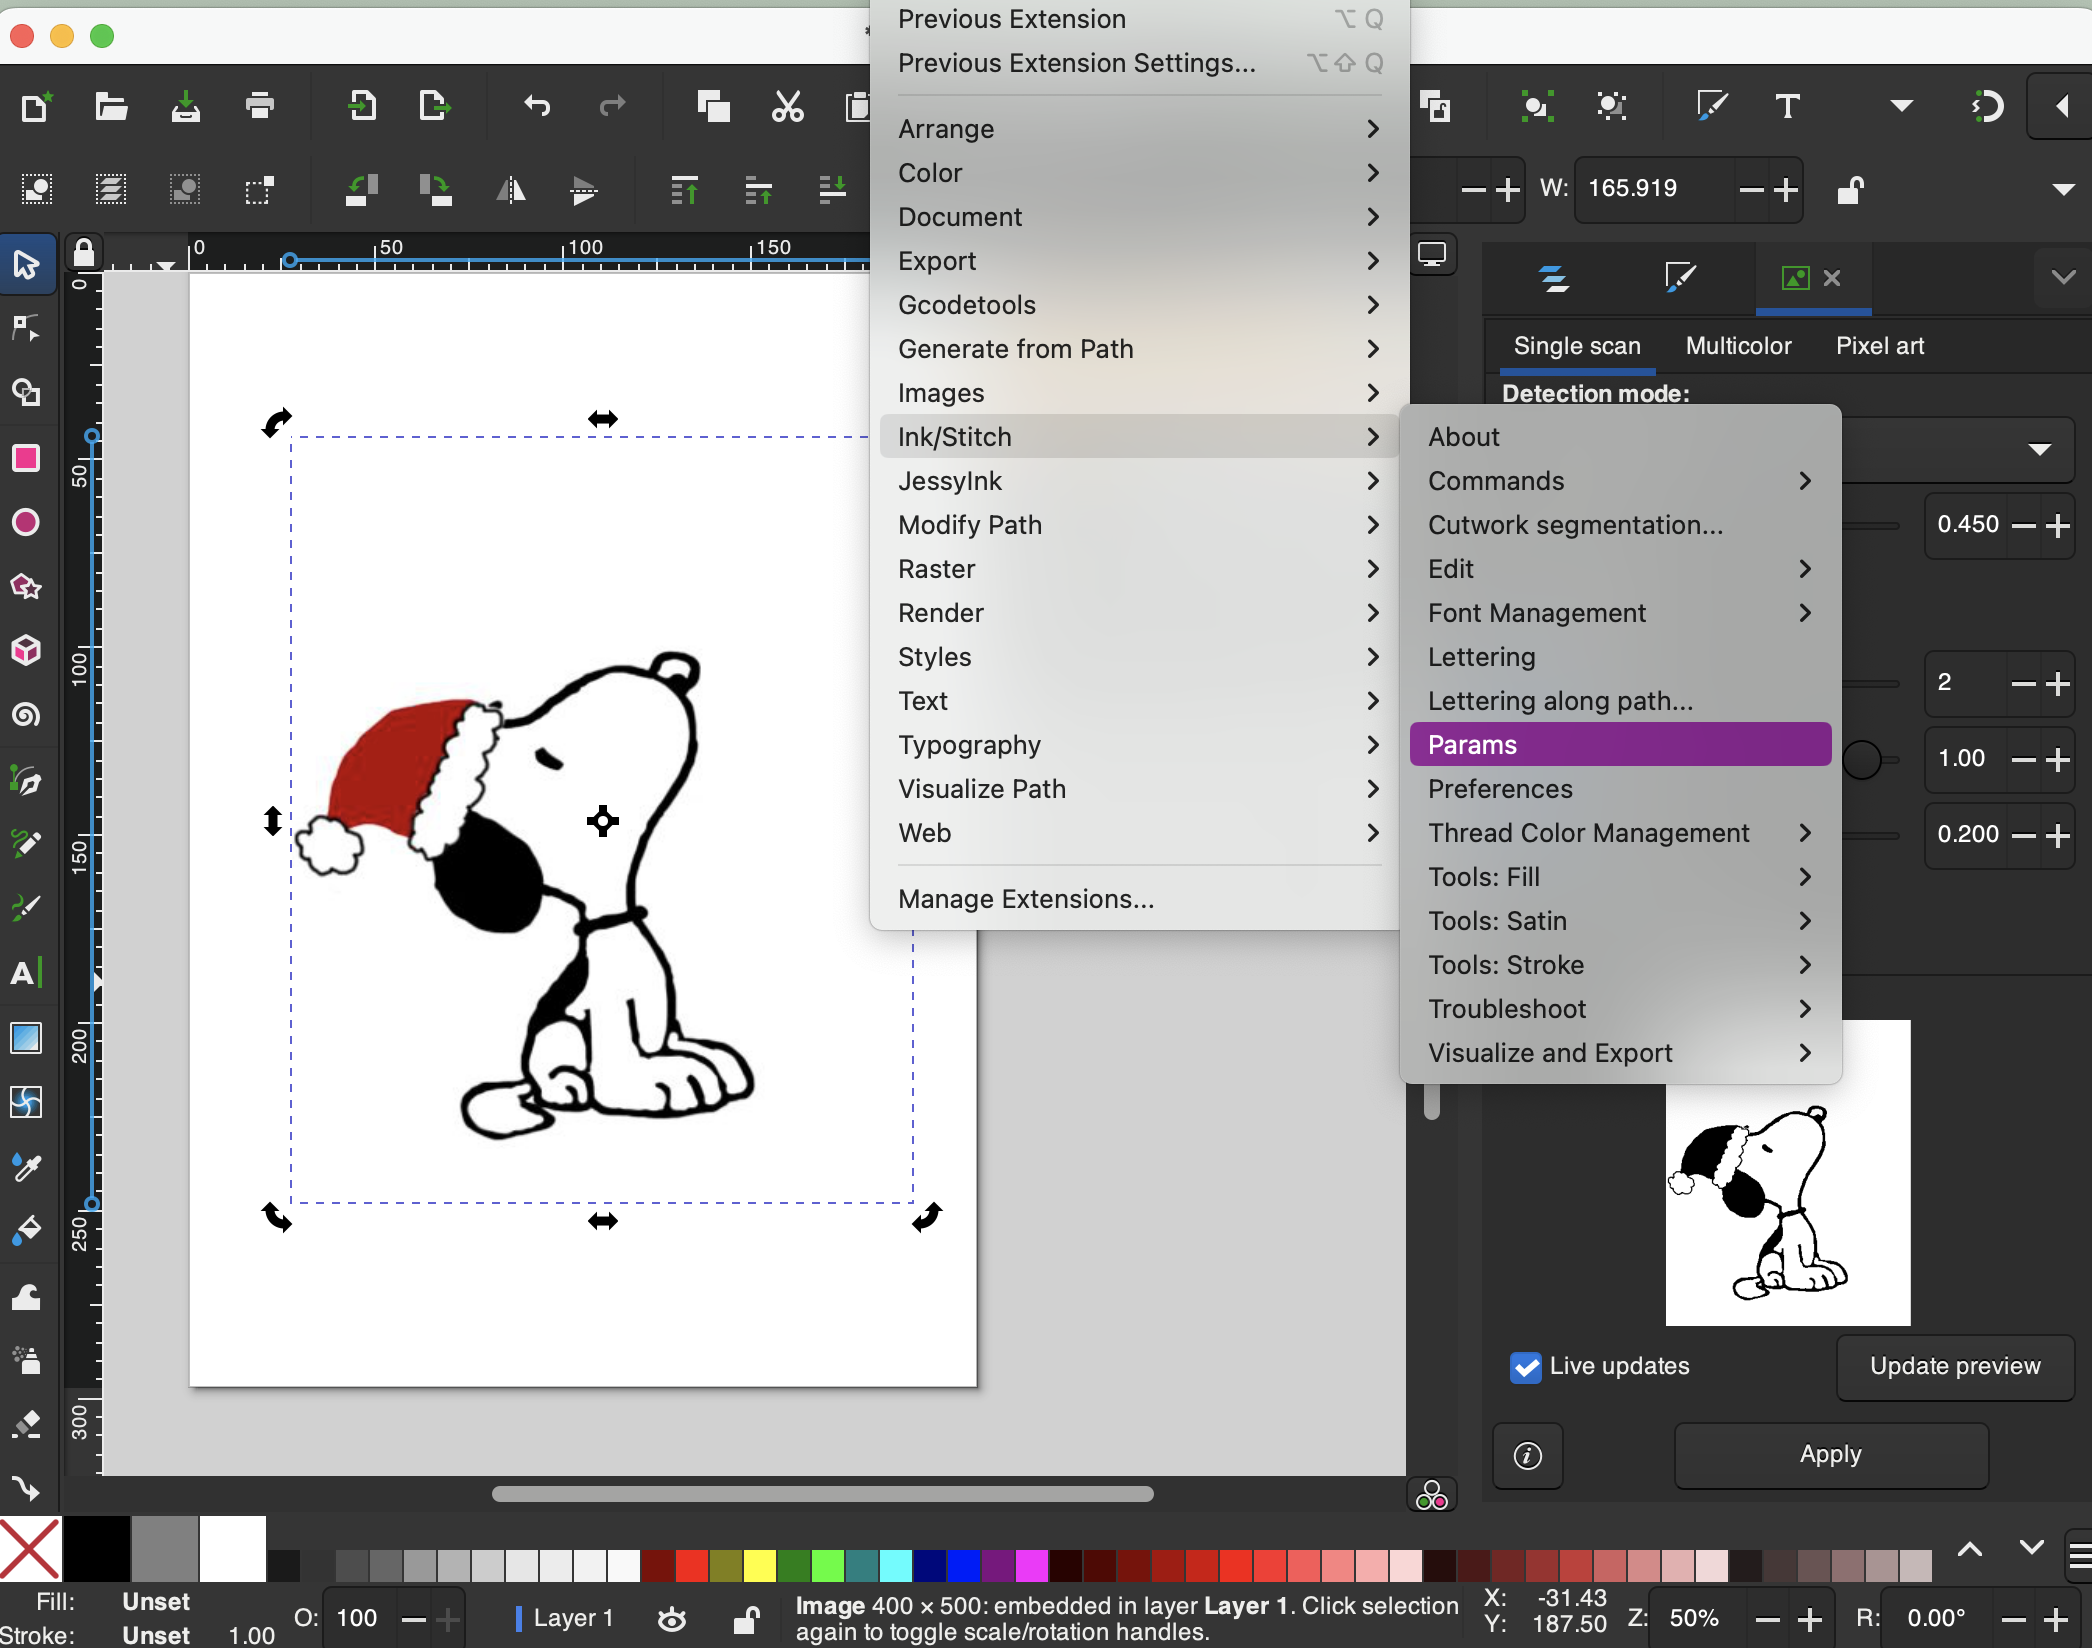Open toolbar overflow arrow beside W field

coord(2063,189)
